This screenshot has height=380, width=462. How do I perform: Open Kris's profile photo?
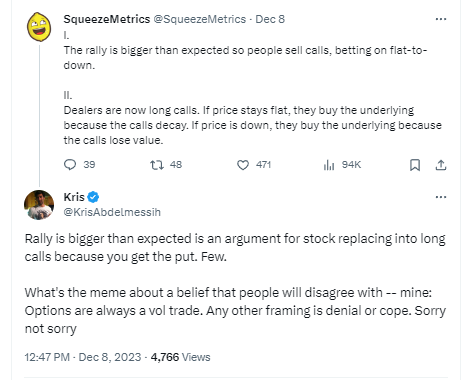tap(39, 205)
